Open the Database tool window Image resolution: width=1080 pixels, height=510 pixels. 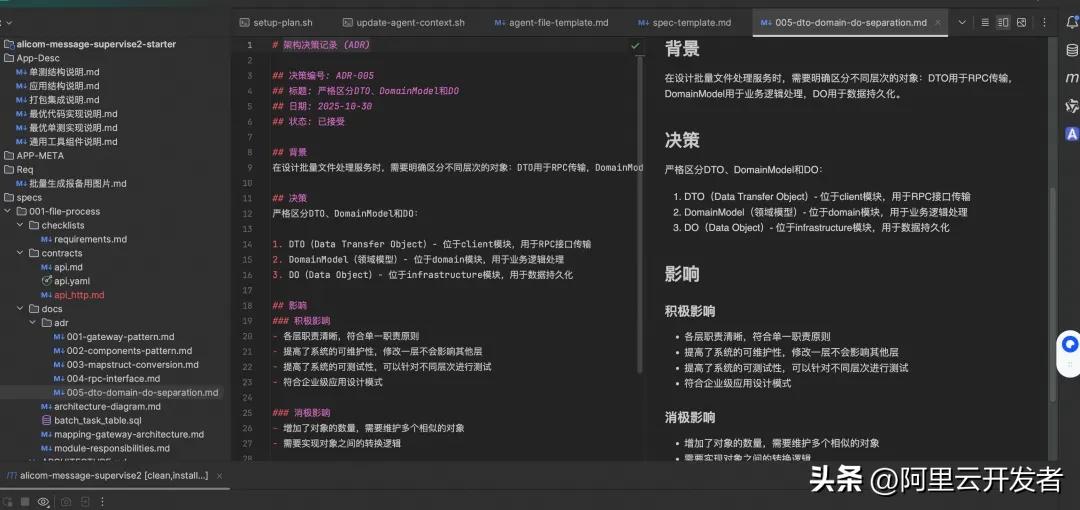tap(1072, 50)
